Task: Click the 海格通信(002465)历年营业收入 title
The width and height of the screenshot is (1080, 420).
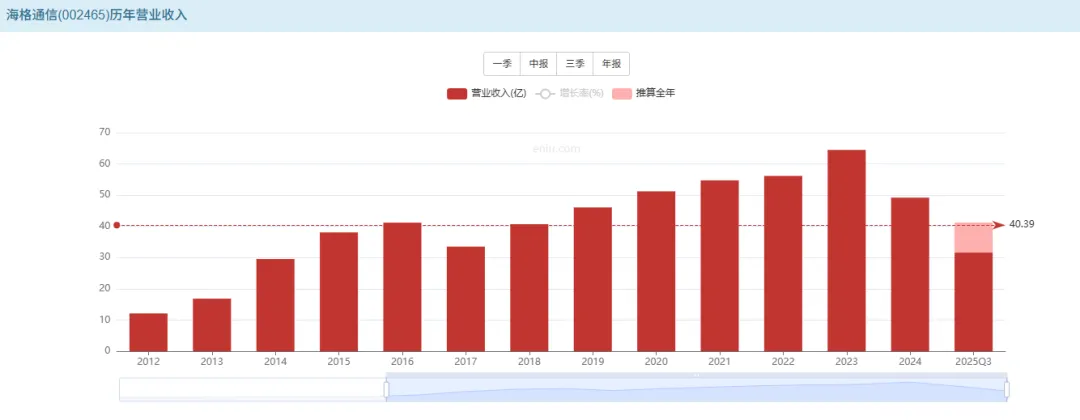Action: [97, 15]
